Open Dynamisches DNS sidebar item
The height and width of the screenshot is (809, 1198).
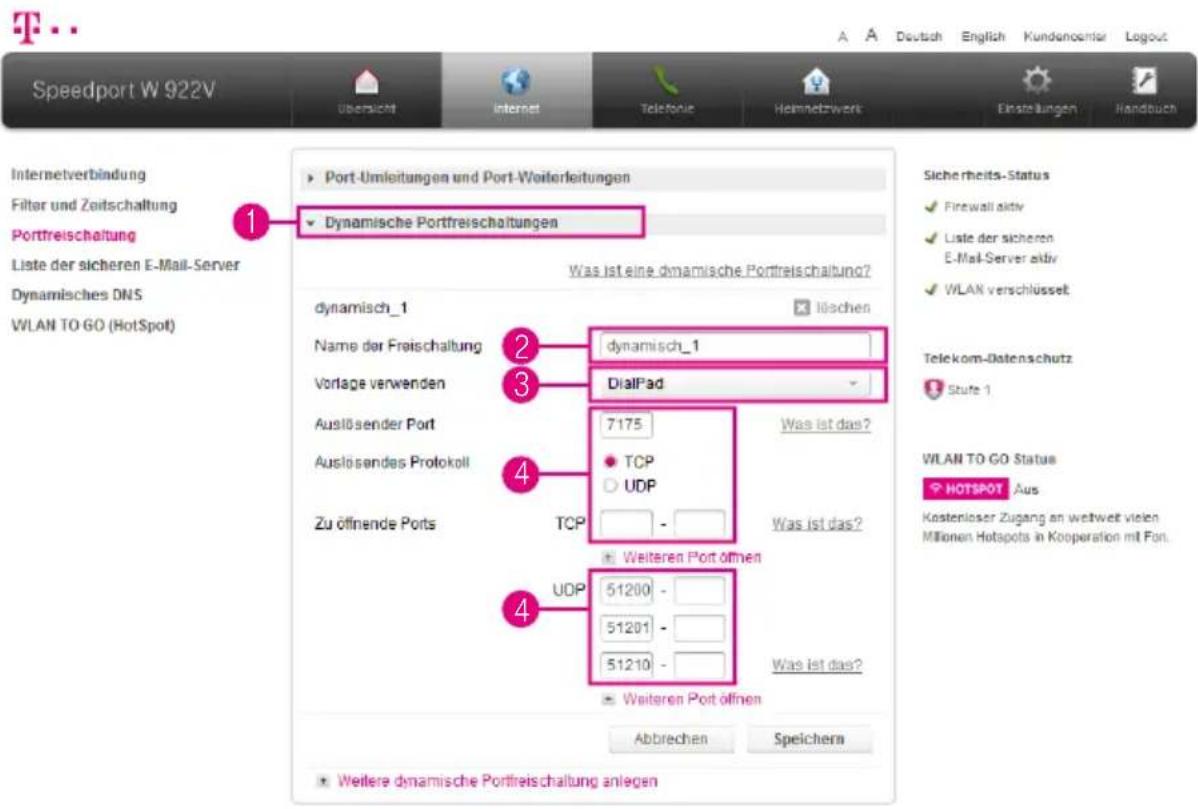coord(76,295)
